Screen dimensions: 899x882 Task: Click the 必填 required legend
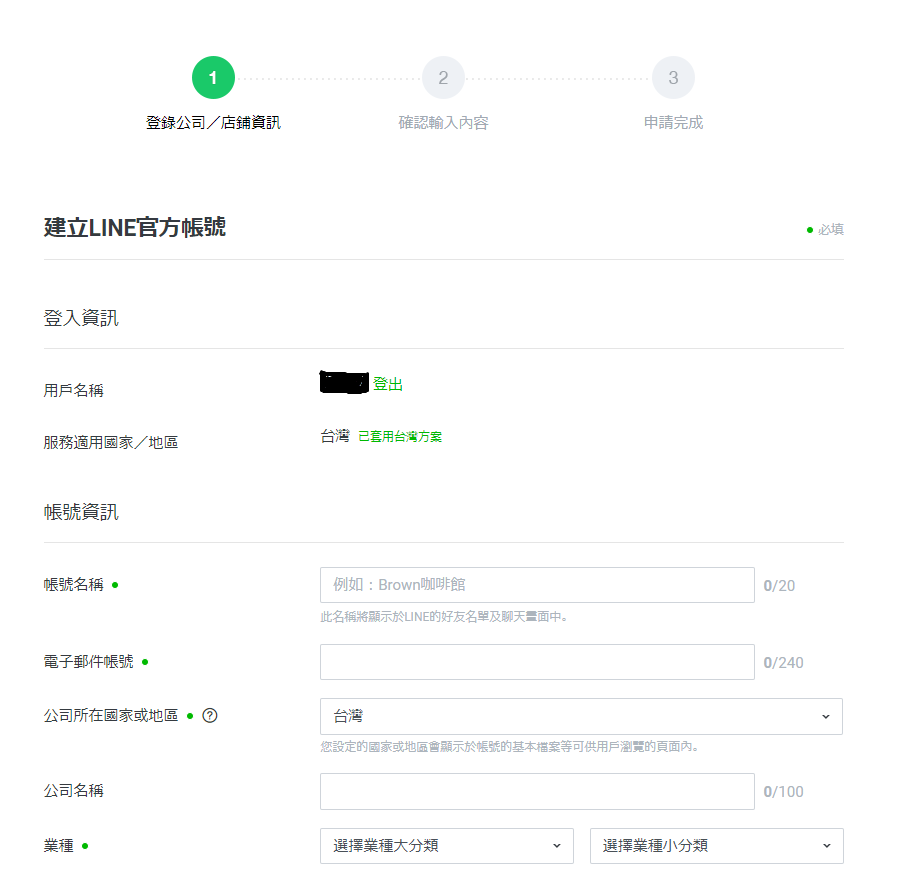coord(830,229)
